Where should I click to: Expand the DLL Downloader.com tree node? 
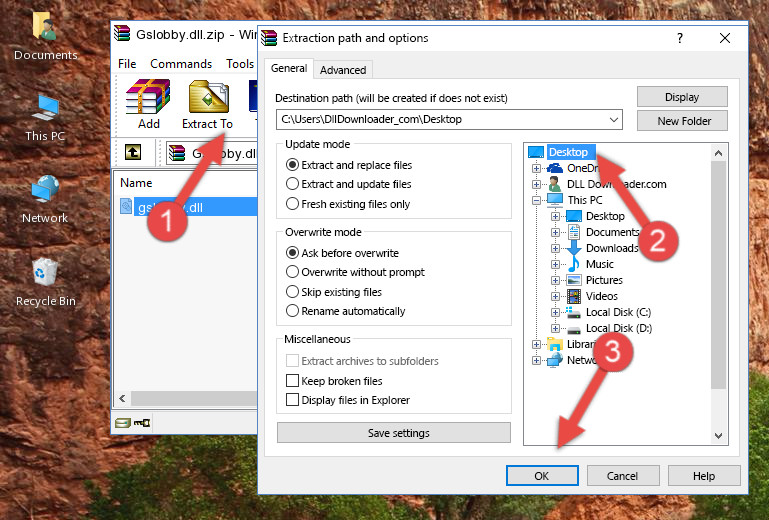click(537, 184)
